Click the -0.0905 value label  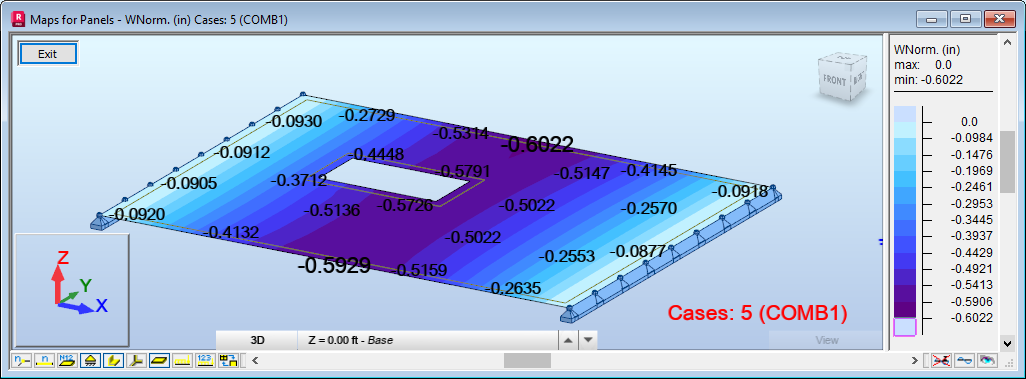(188, 184)
